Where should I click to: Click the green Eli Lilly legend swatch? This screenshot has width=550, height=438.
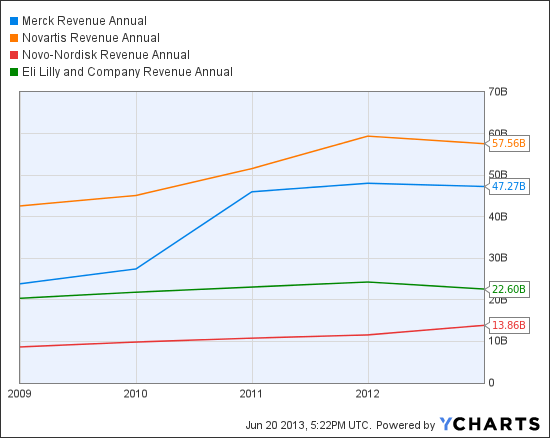tap(14, 72)
